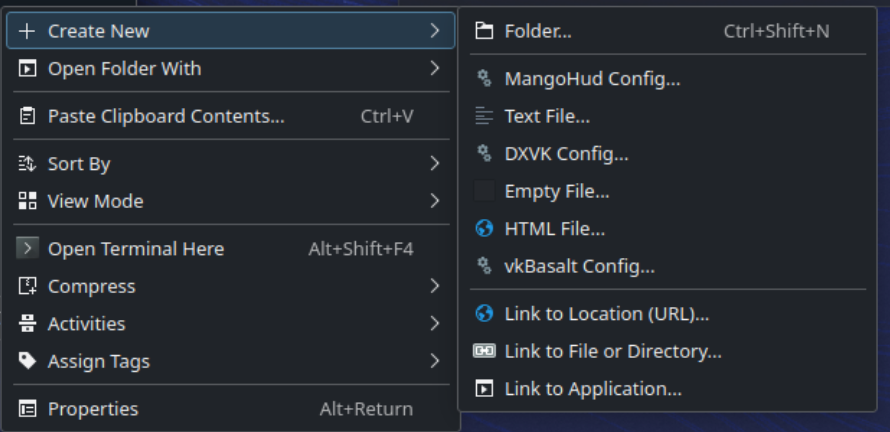Viewport: 890px width, 432px height.
Task: Choose Link to Application... option
Action: (x=593, y=389)
